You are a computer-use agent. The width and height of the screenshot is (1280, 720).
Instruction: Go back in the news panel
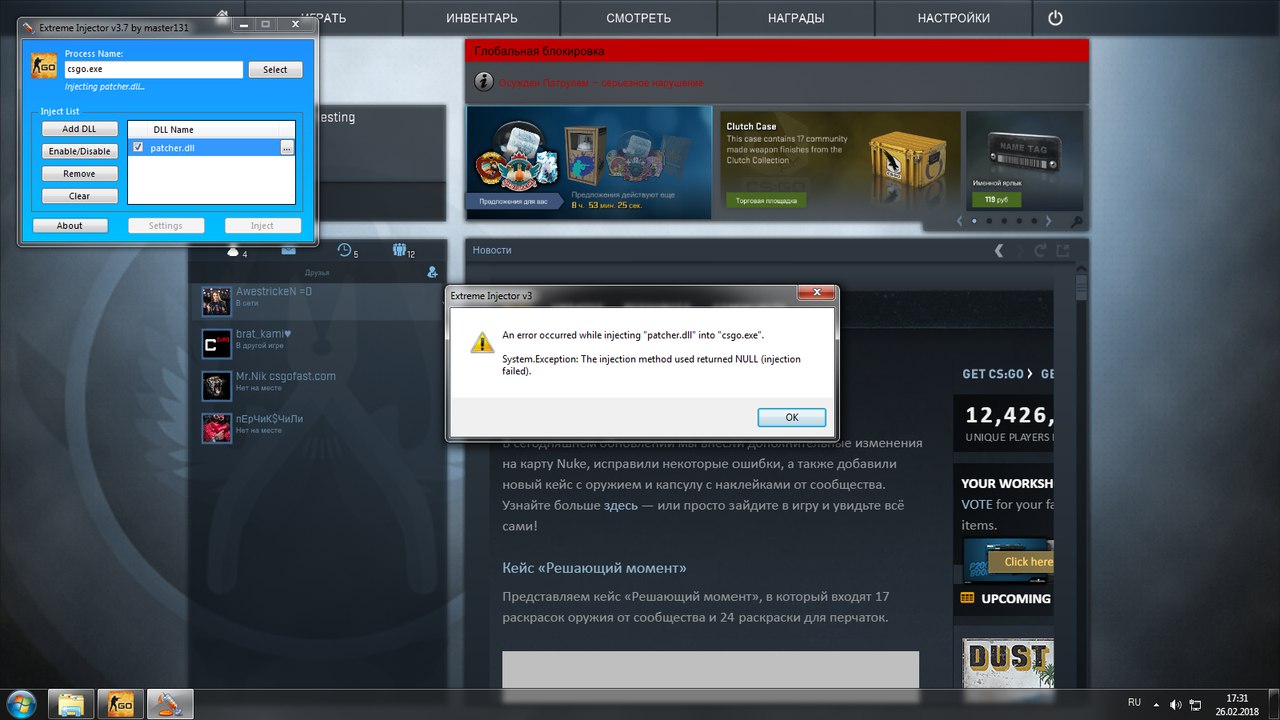click(998, 250)
